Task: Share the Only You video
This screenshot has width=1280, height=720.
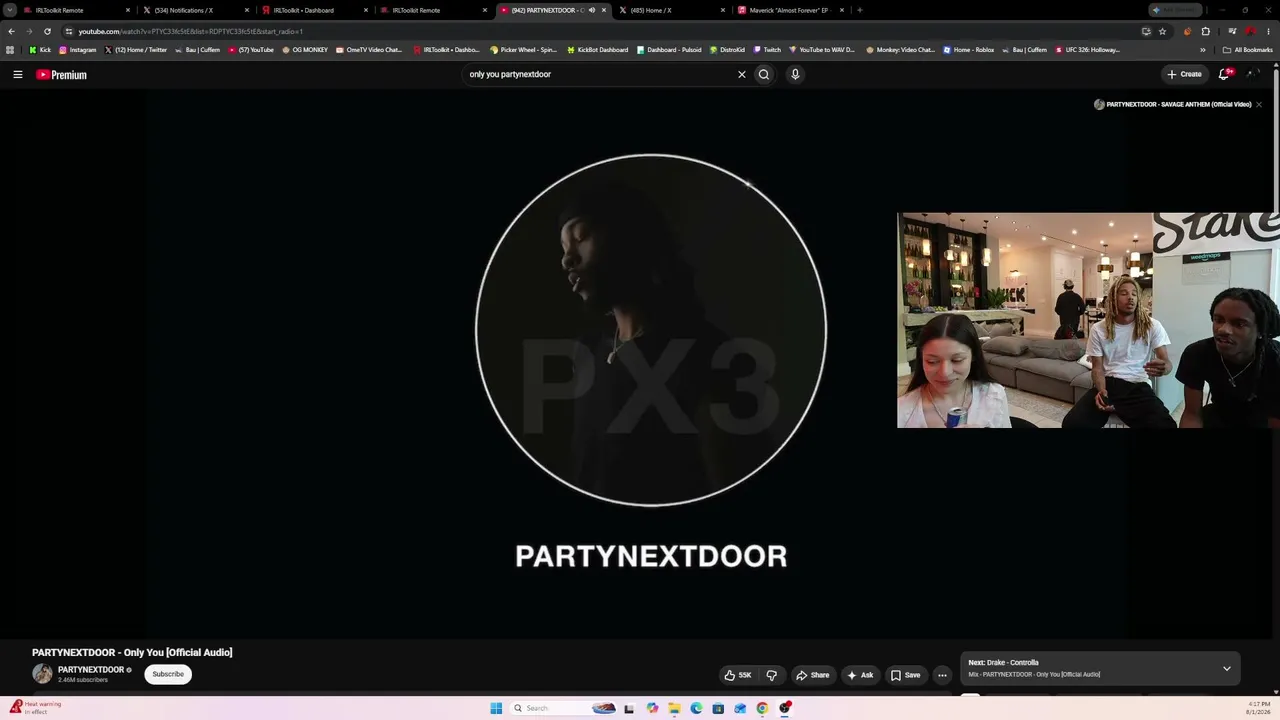Action: [812, 675]
